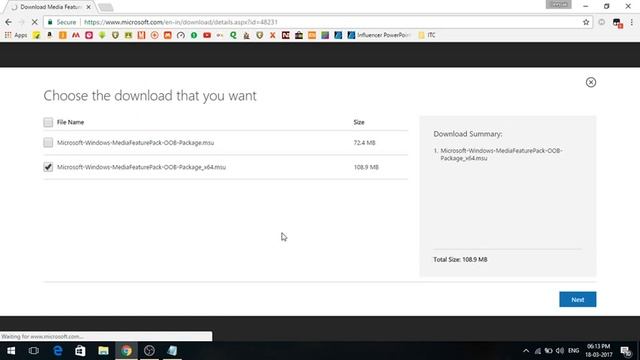Check the OOB-Package.msu 72.4 MB checkbox
640x360 pixels.
pos(48,142)
